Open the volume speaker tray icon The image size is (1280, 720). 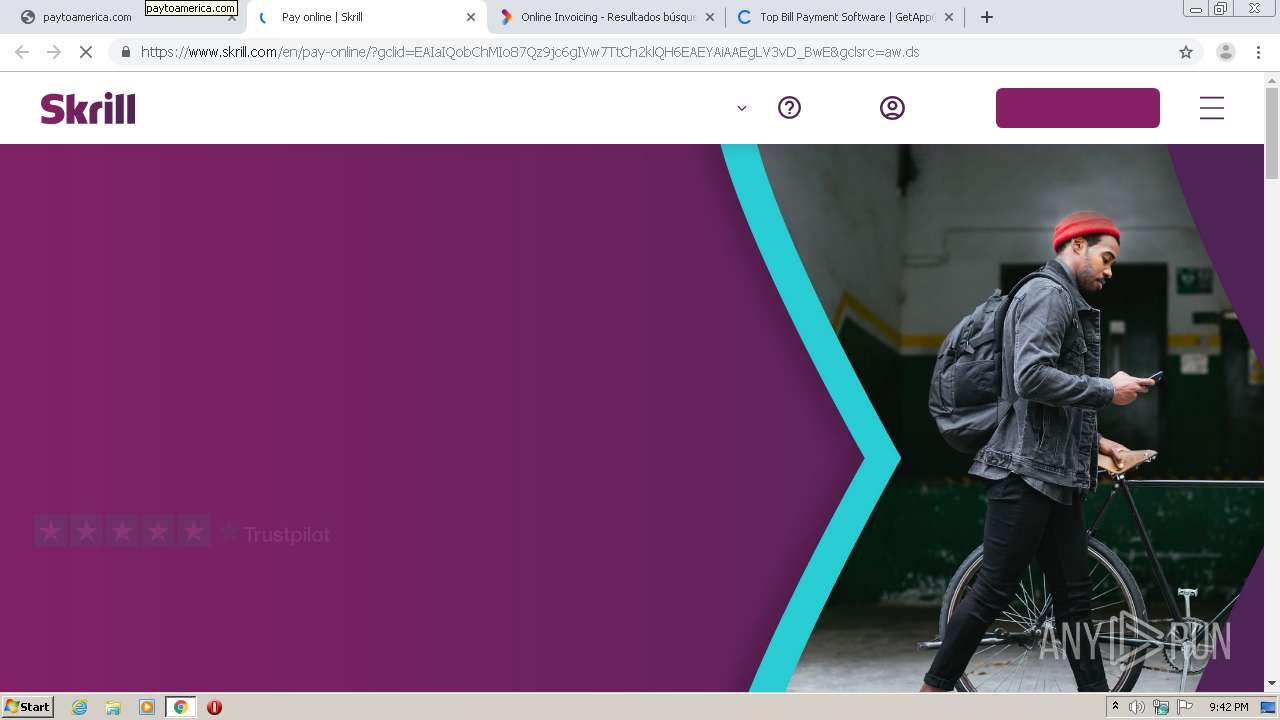click(x=1137, y=707)
